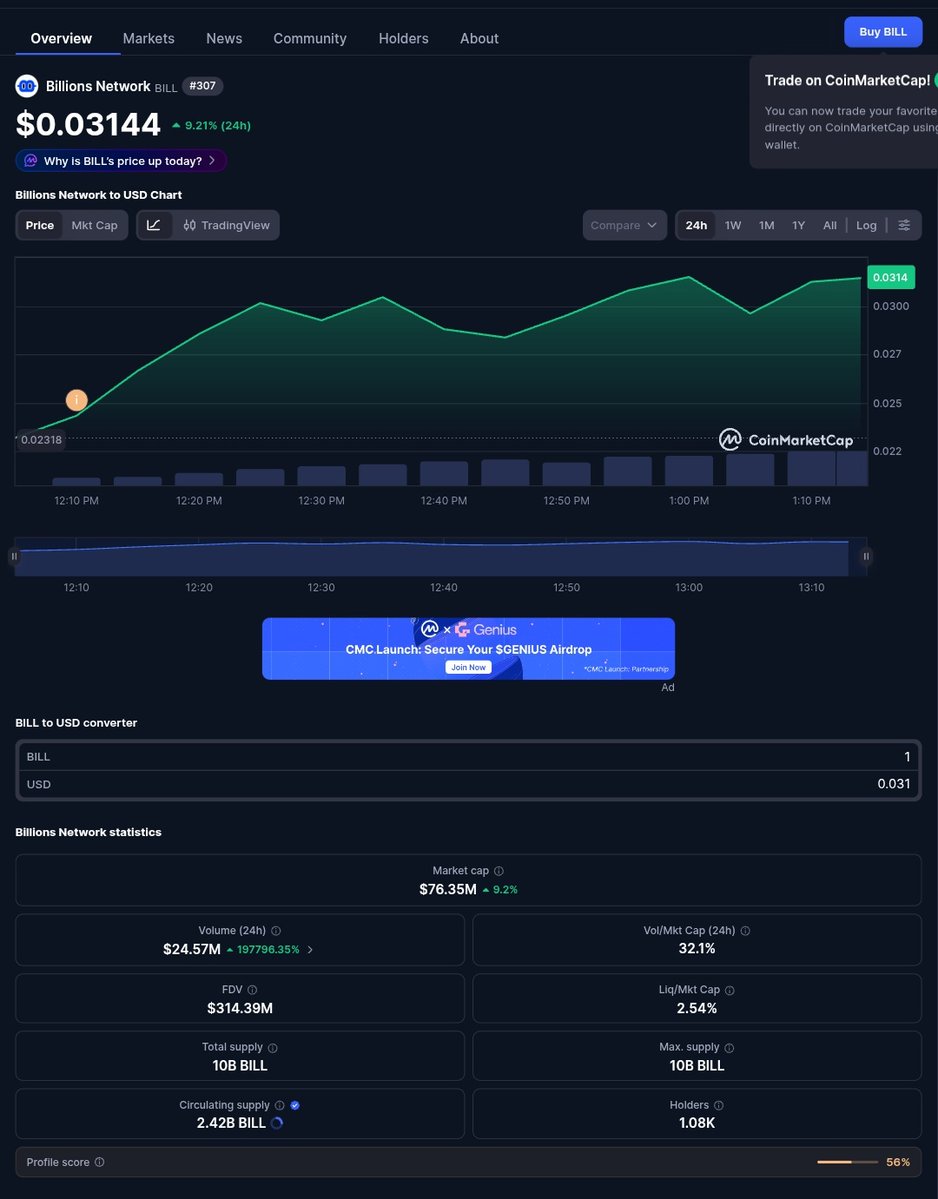Click the FDV info icon
Screen dimensions: 938x1199
252,989
